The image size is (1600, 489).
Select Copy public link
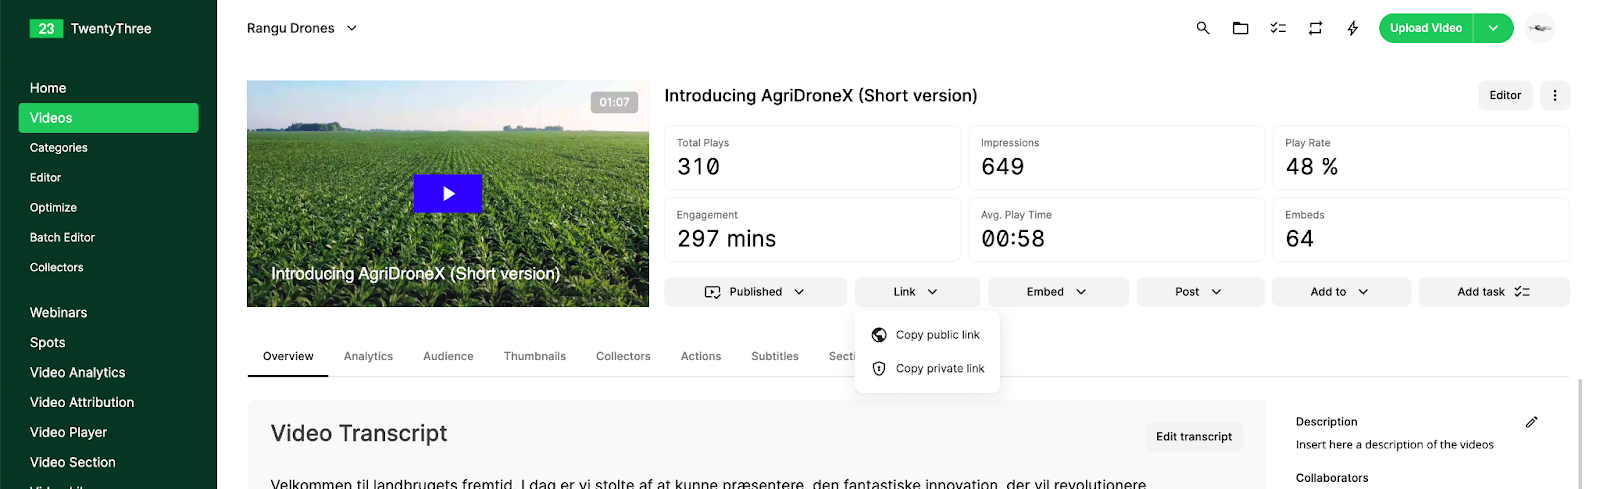pos(927,335)
